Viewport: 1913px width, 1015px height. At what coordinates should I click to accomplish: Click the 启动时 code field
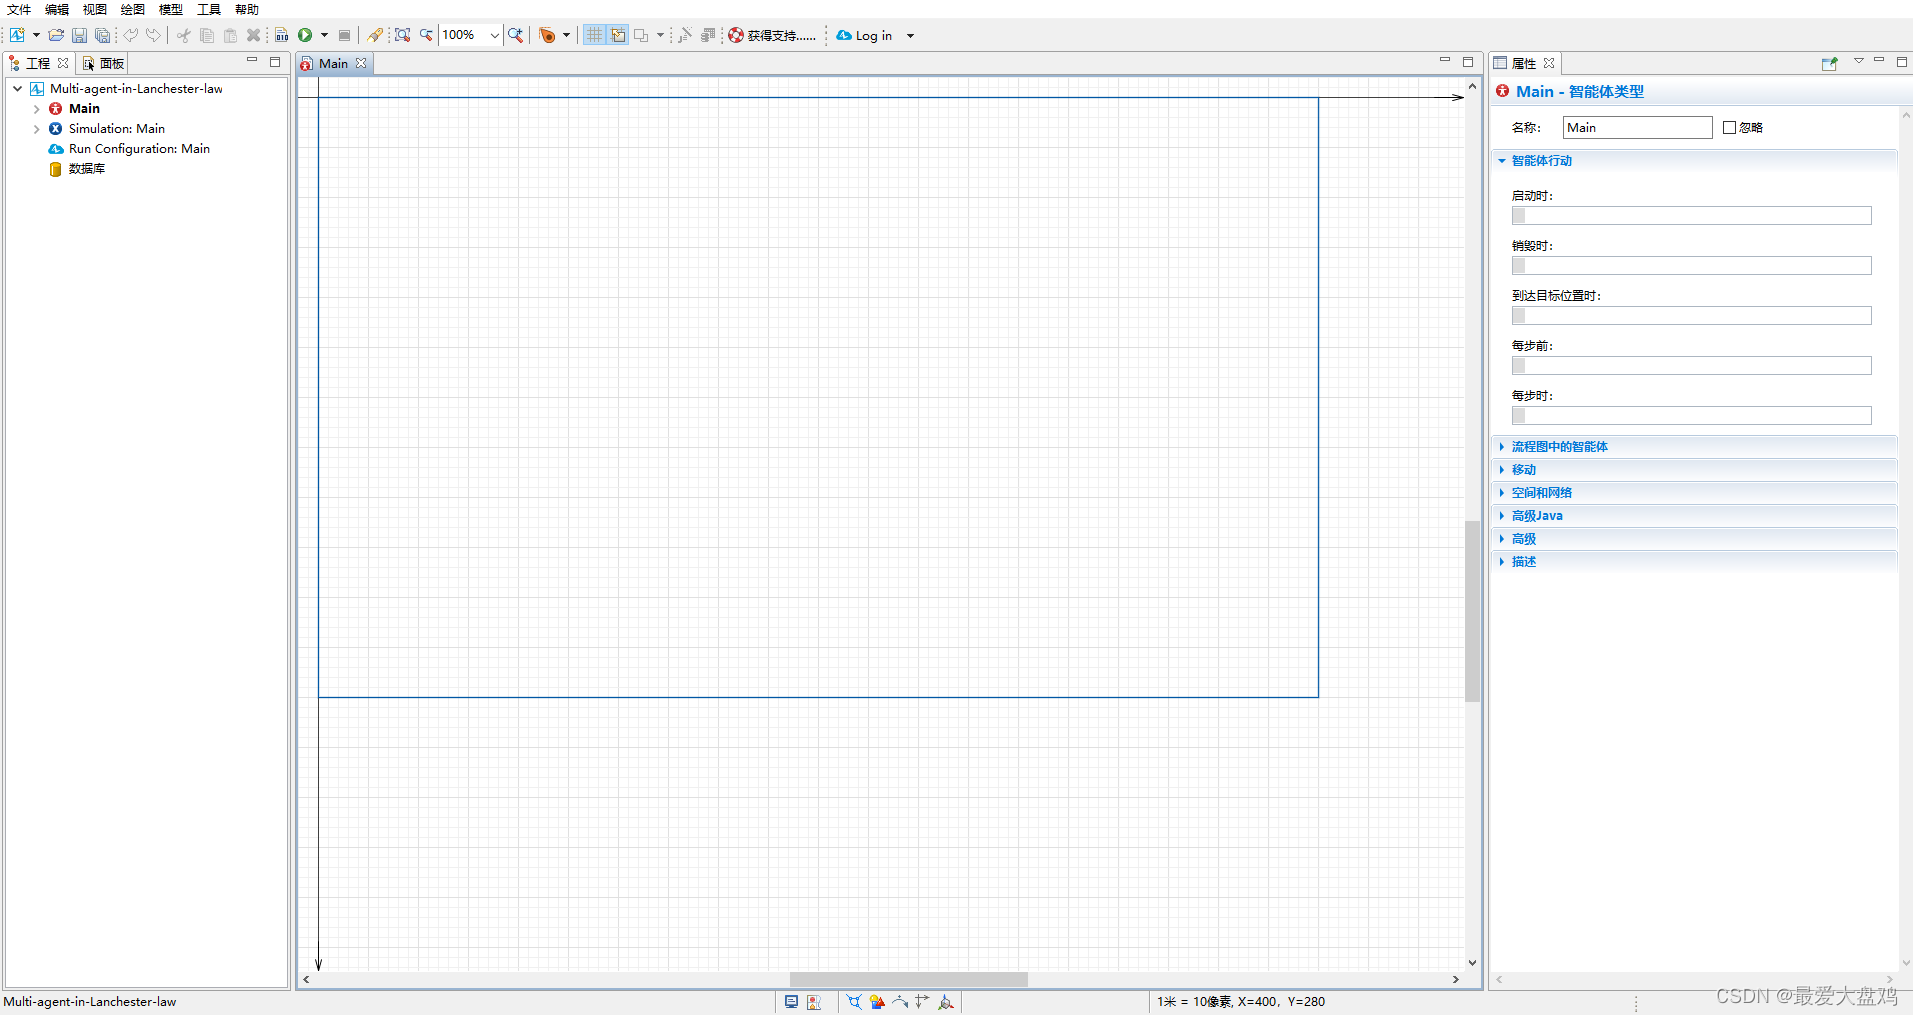click(1691, 215)
